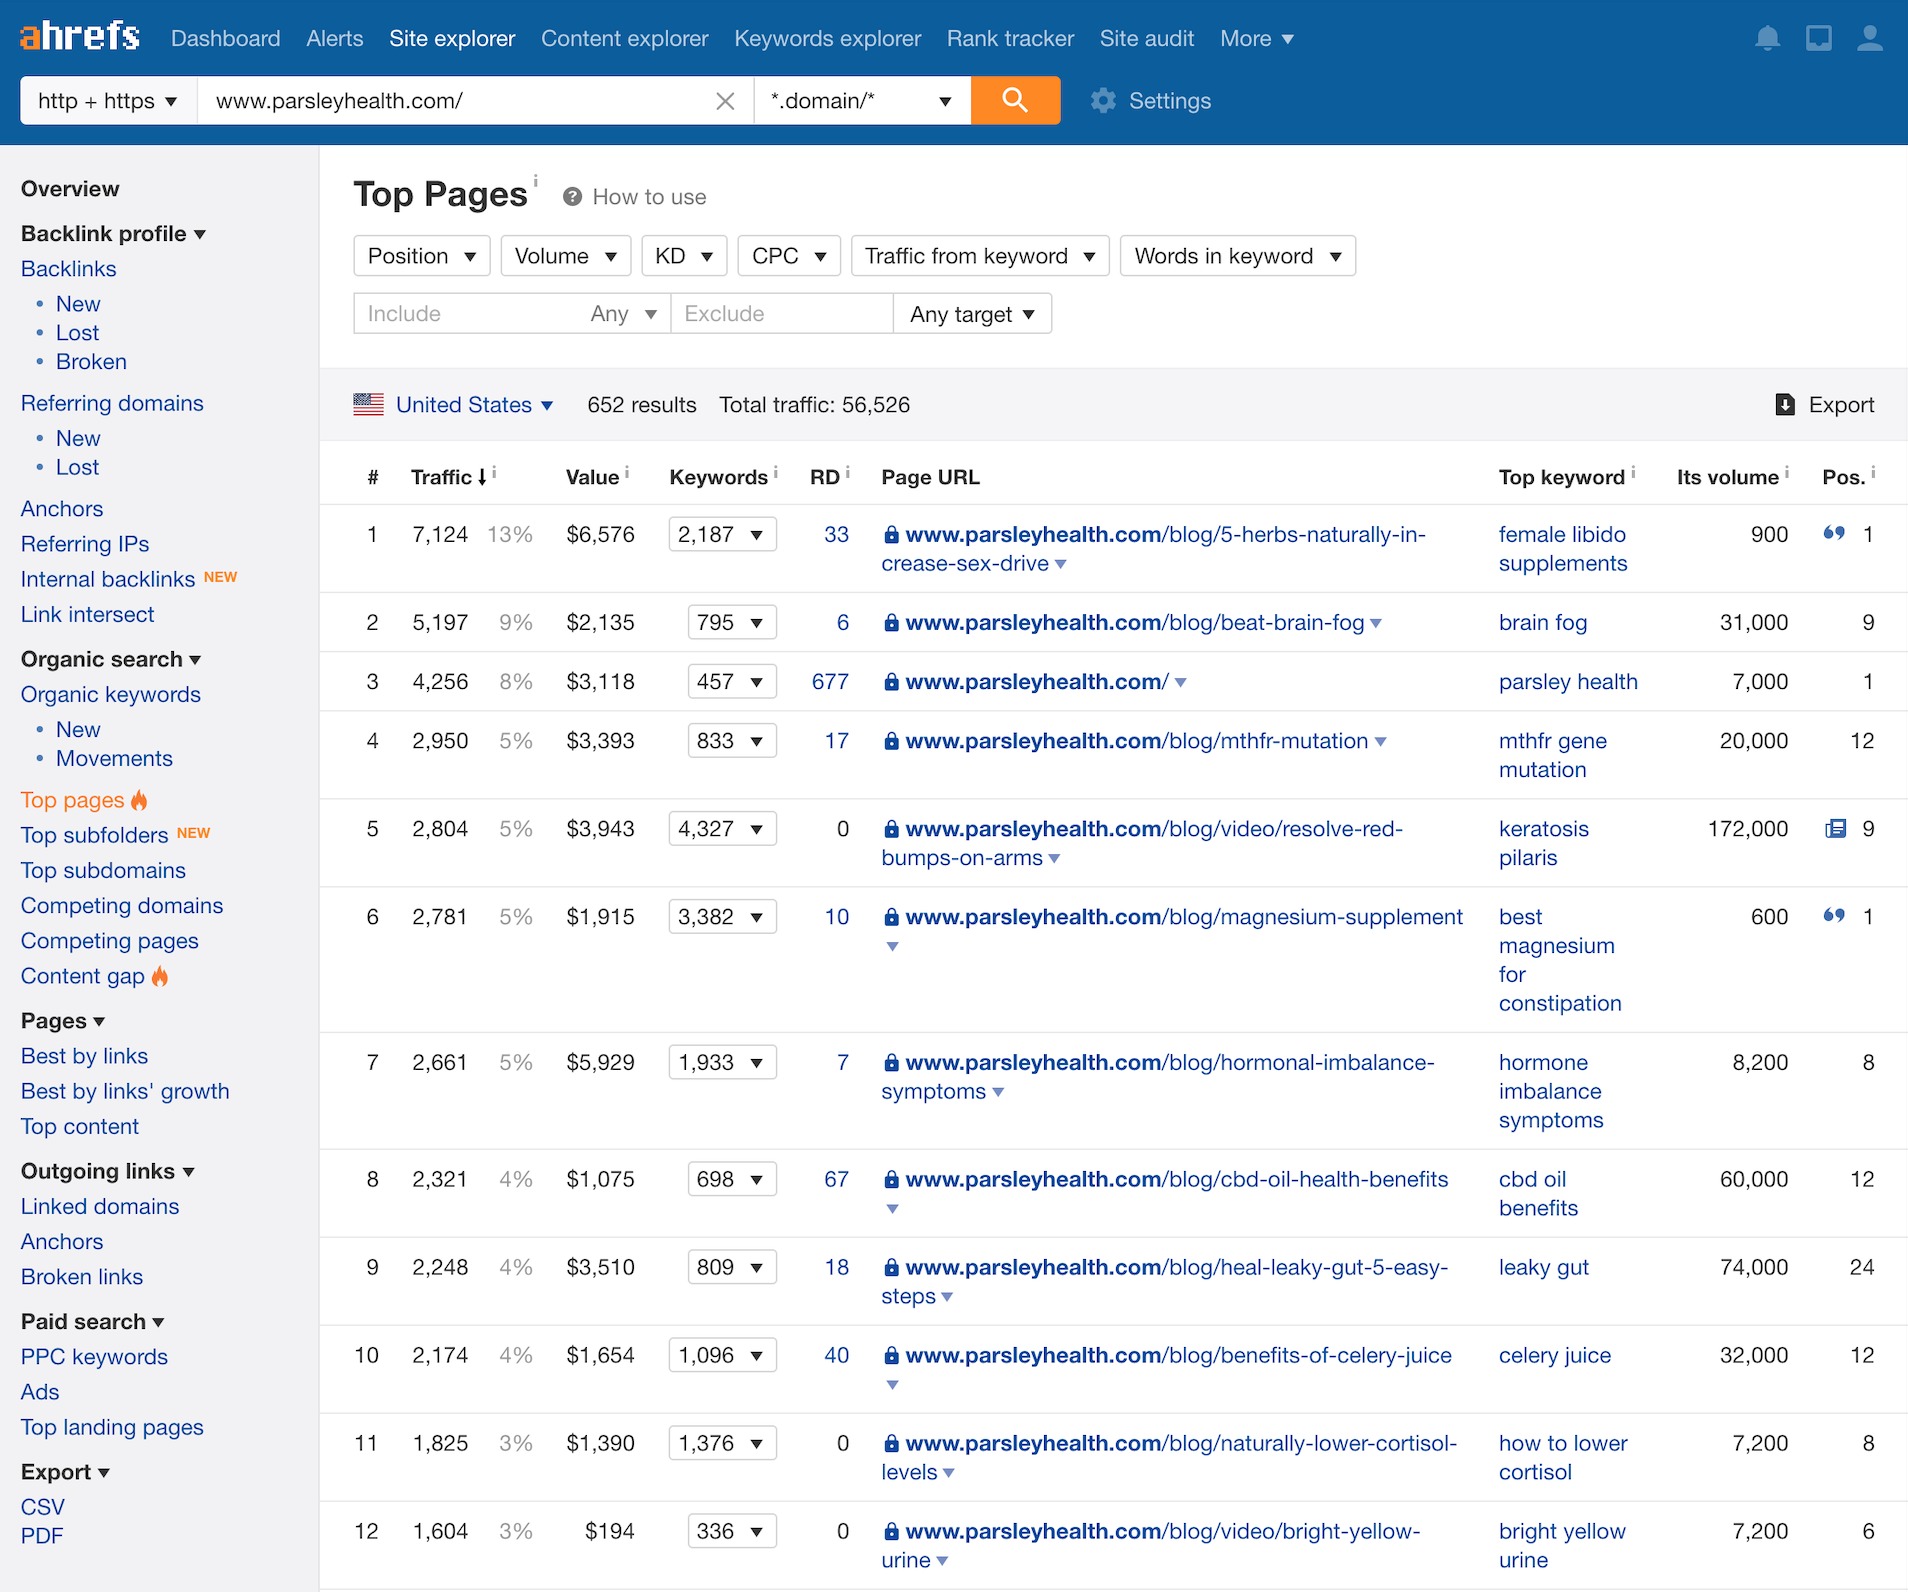Open the Traffic from keyword dropdown
The image size is (1908, 1592).
tap(980, 256)
